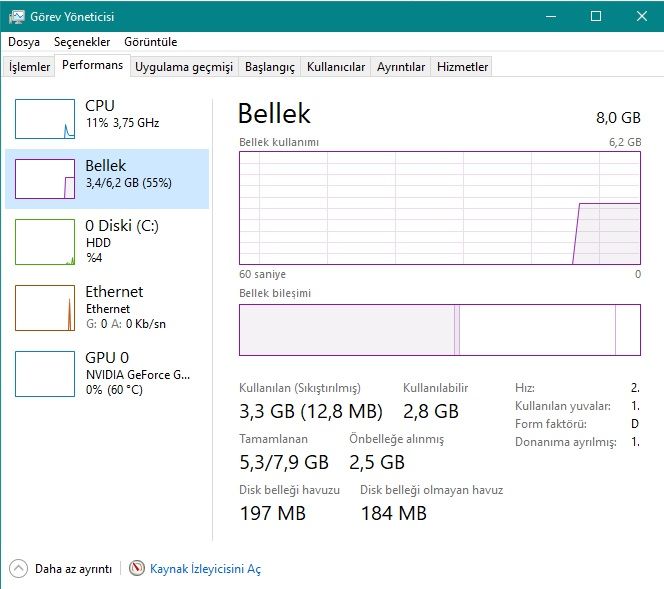
Task: Open the Görüntüle menu
Action: pos(150,42)
